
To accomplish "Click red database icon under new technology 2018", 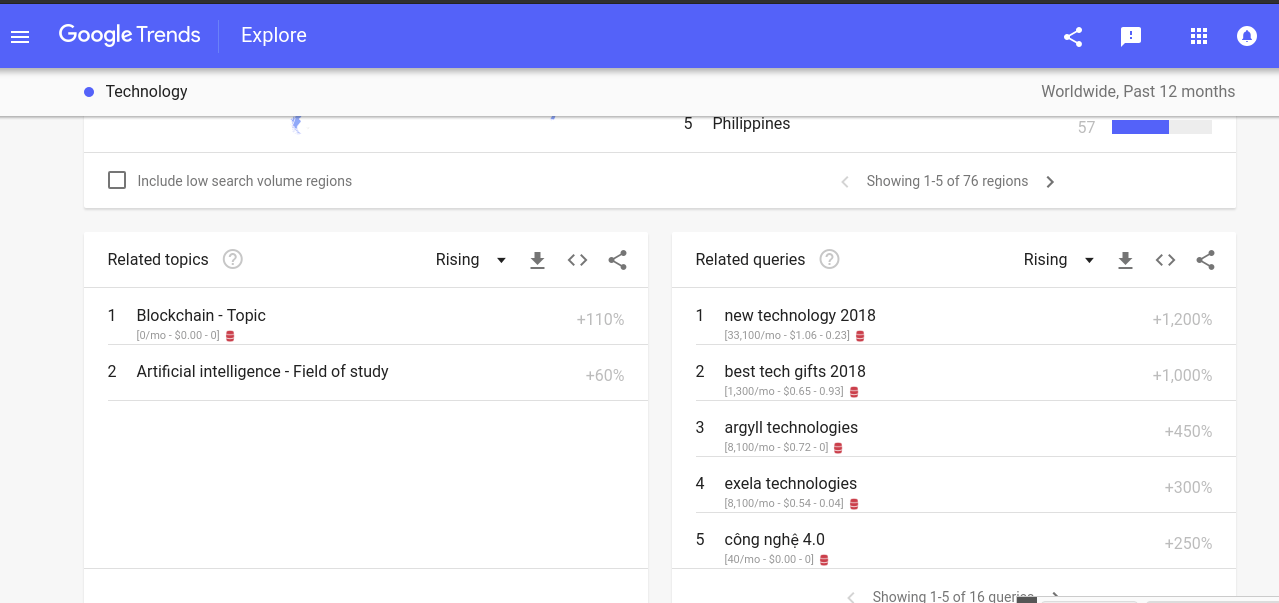I will point(860,336).
